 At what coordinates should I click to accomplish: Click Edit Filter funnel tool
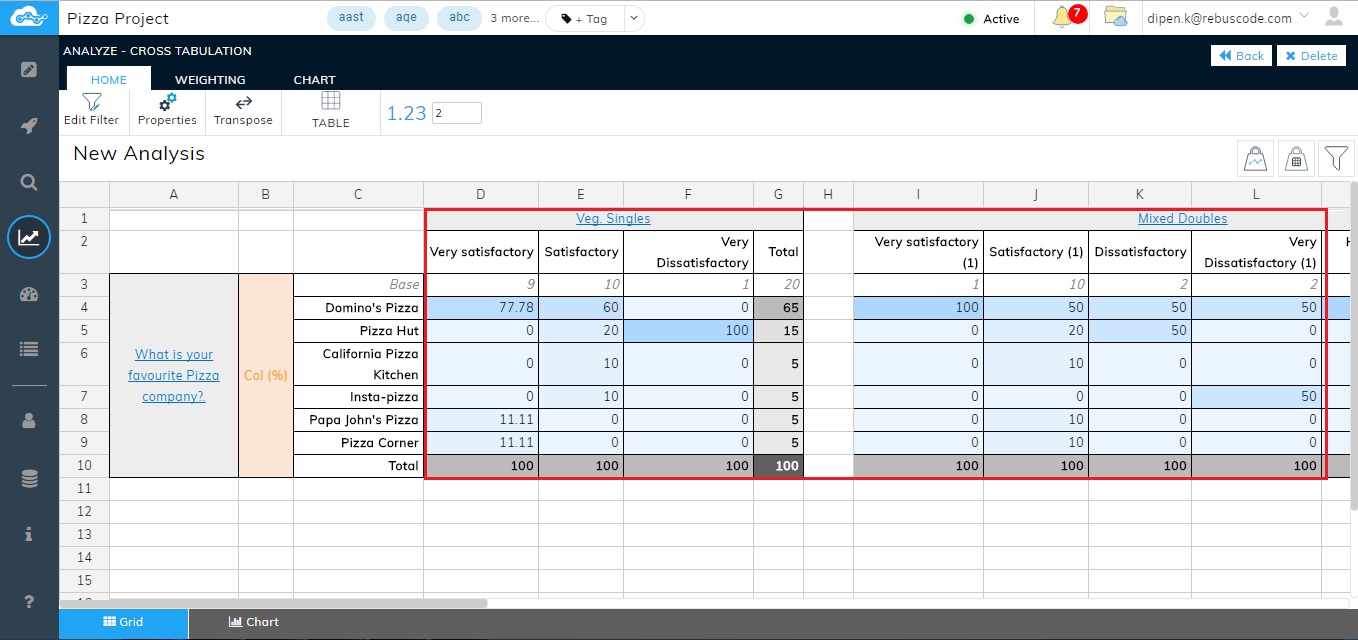[91, 110]
